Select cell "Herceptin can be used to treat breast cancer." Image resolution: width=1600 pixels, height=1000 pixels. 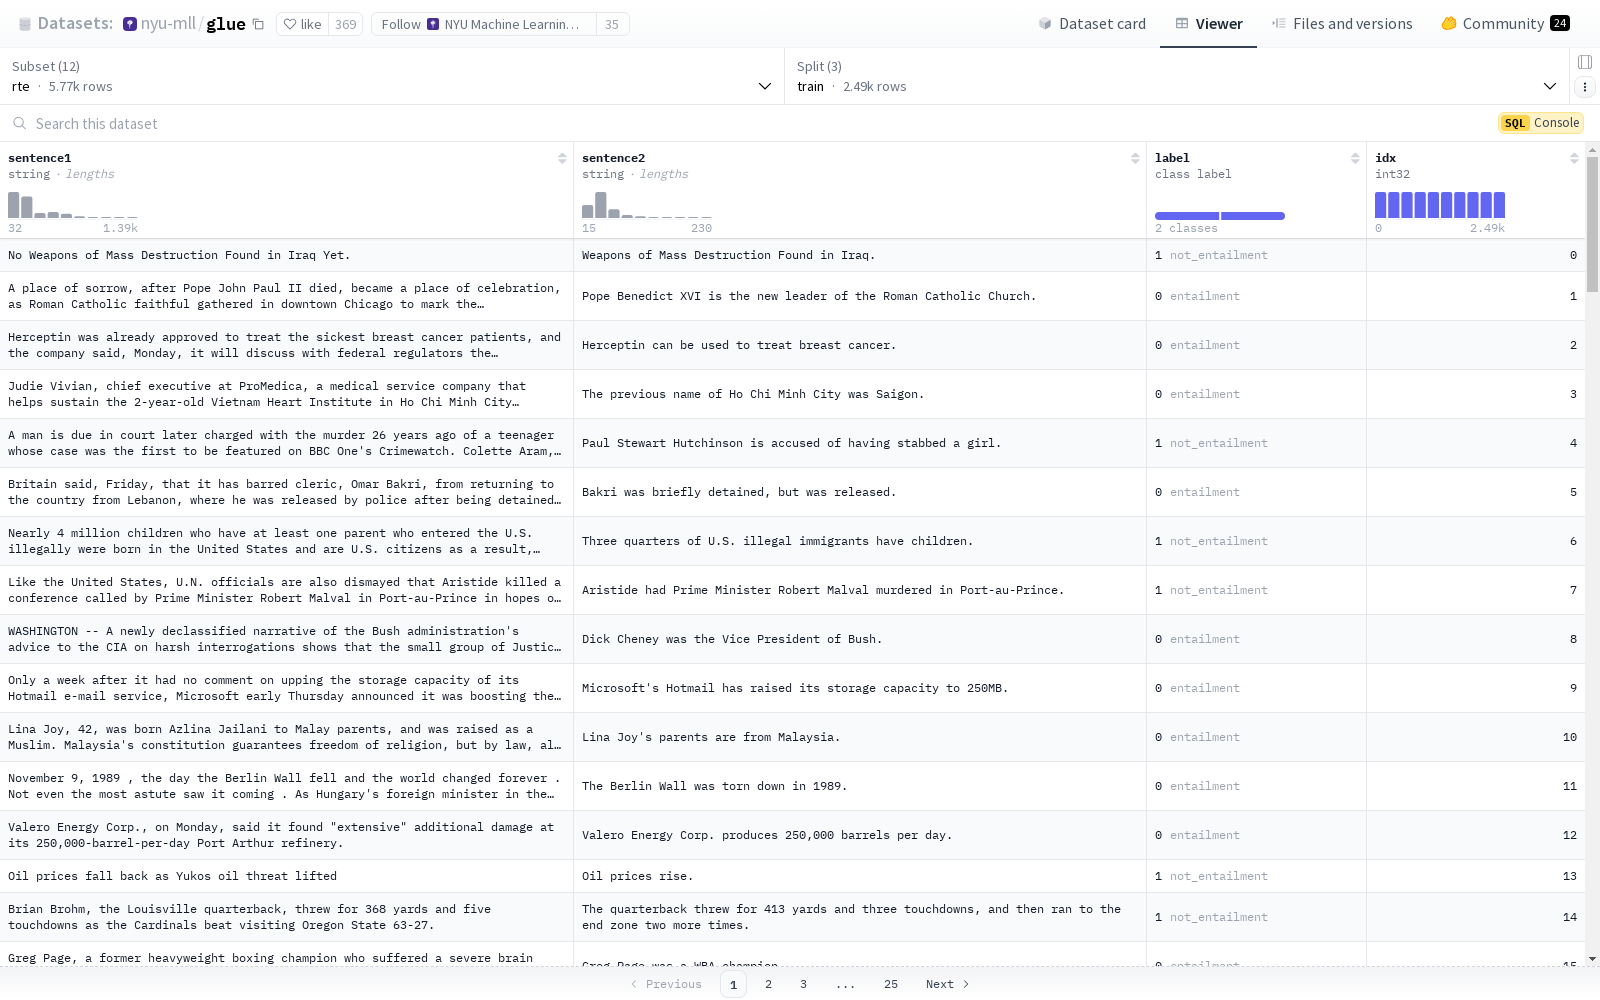tap(860, 345)
